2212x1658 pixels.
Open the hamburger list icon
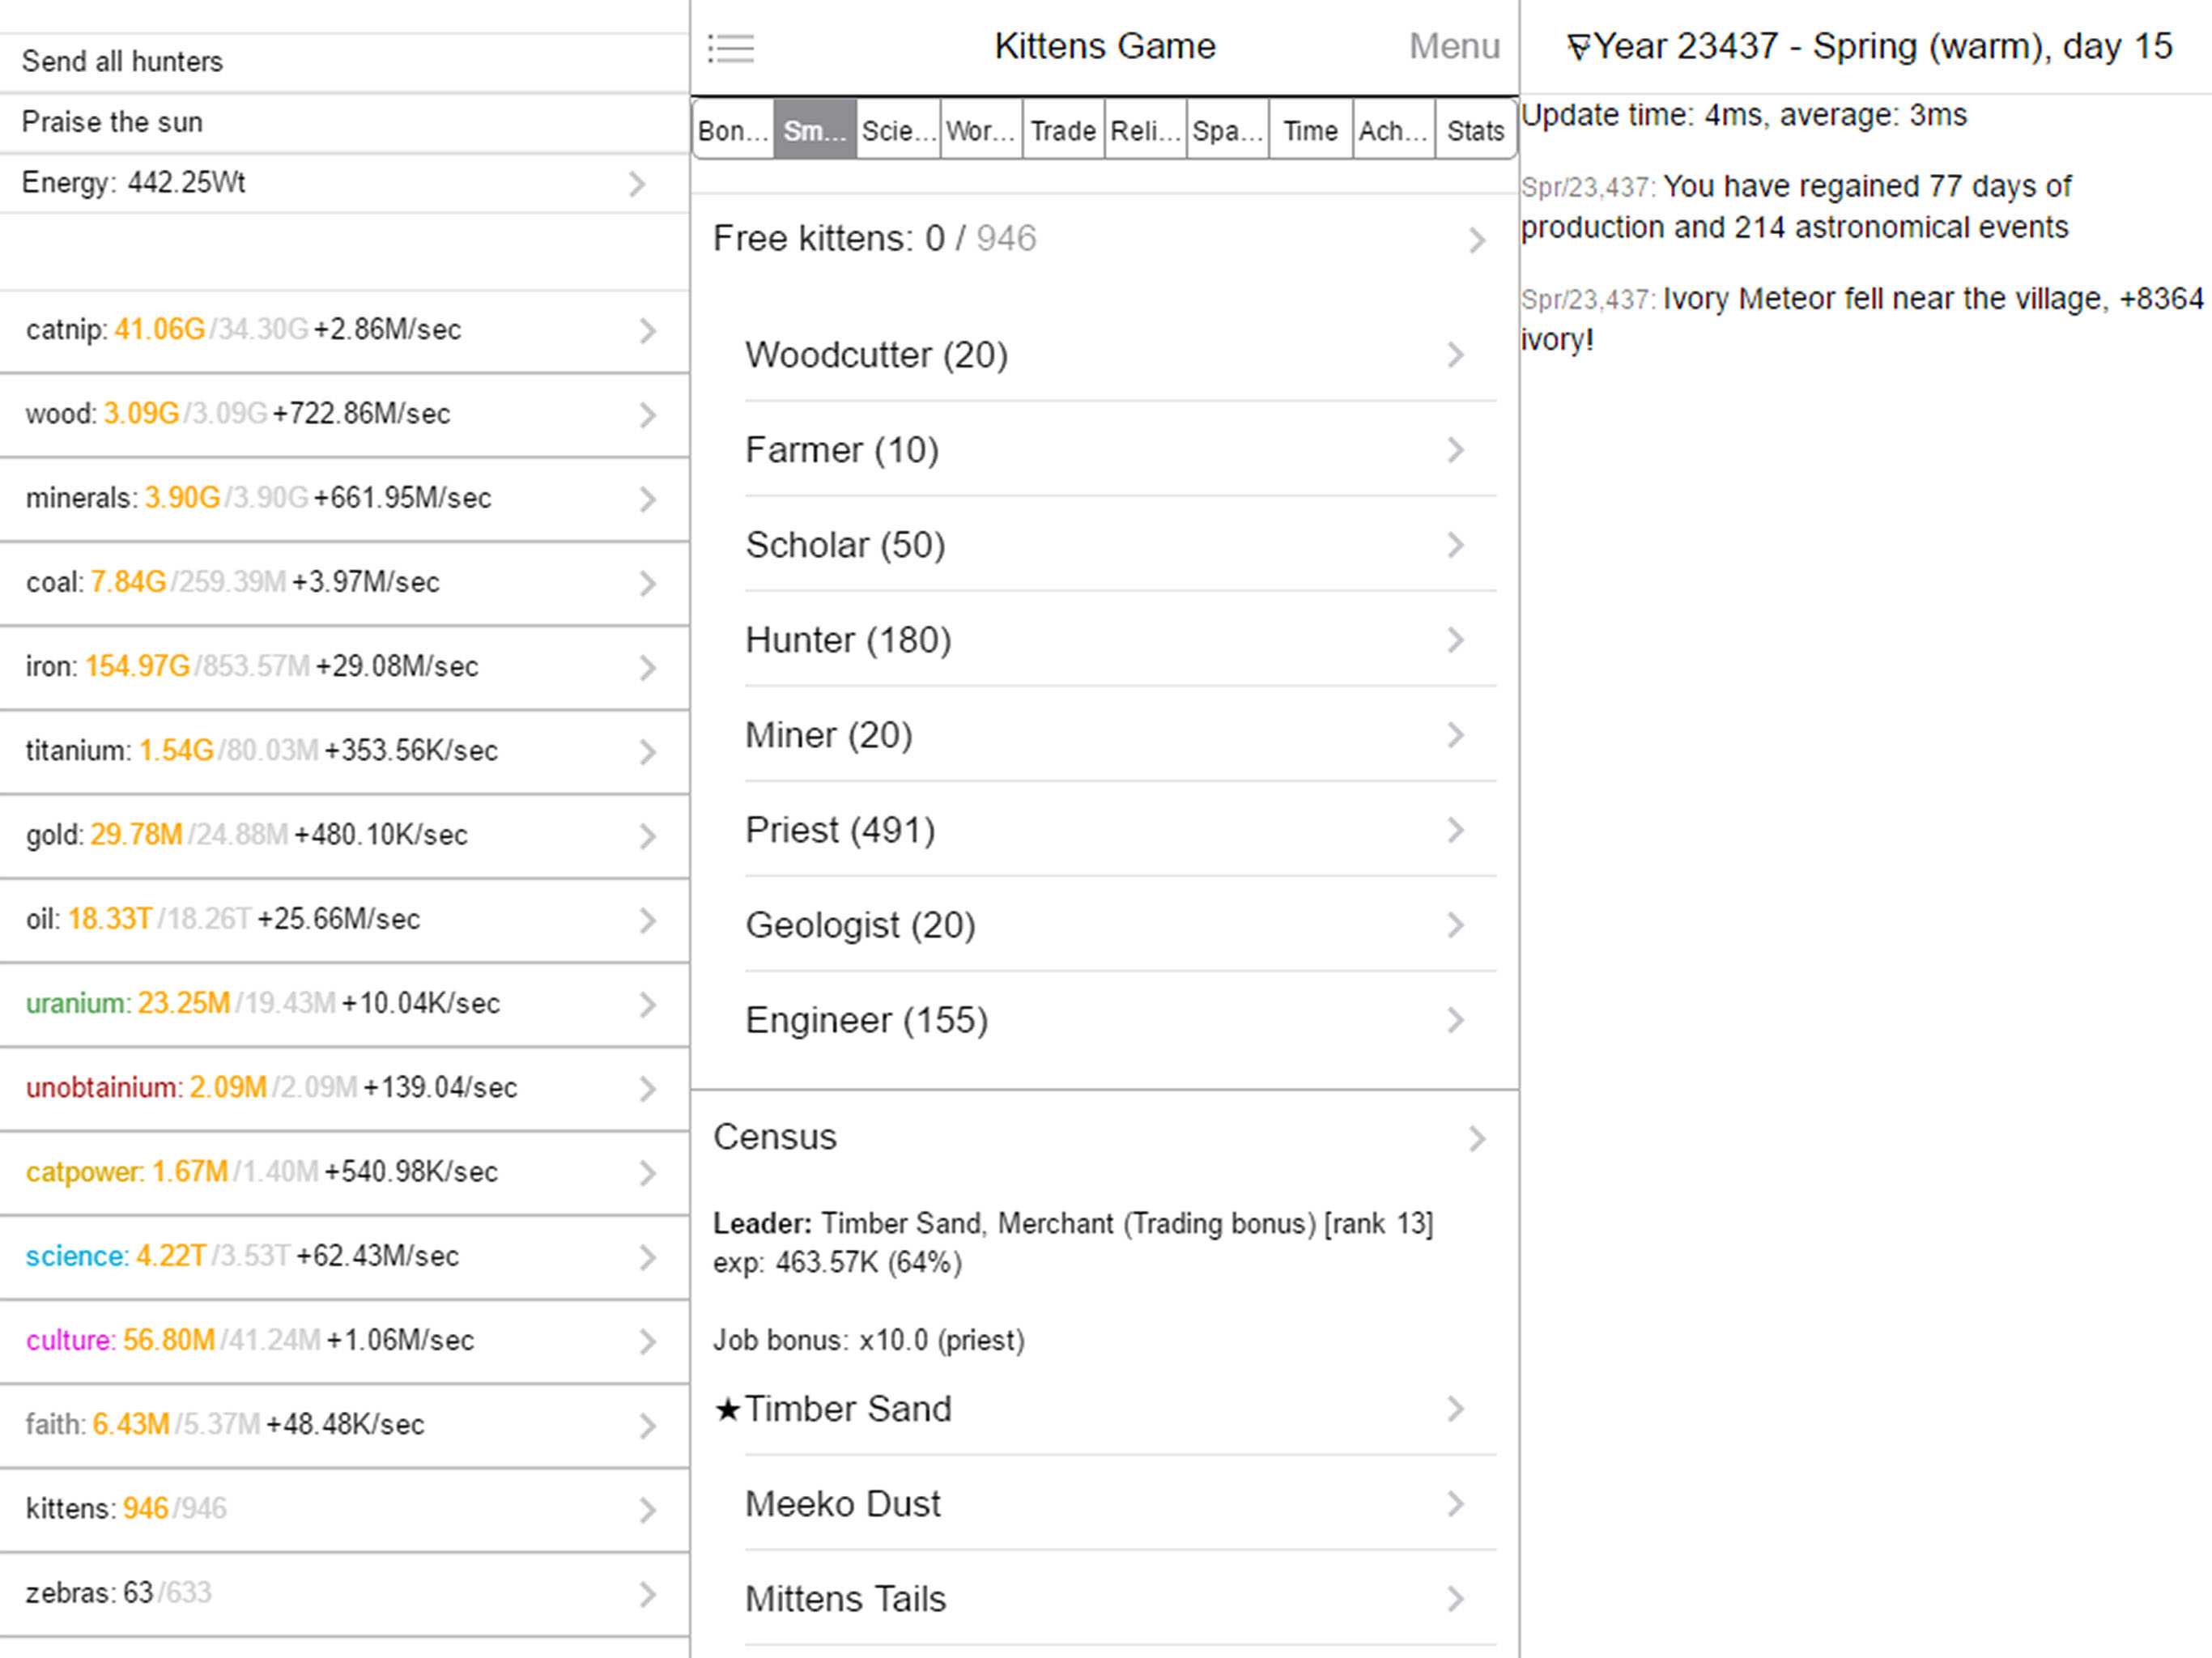pyautogui.click(x=730, y=48)
